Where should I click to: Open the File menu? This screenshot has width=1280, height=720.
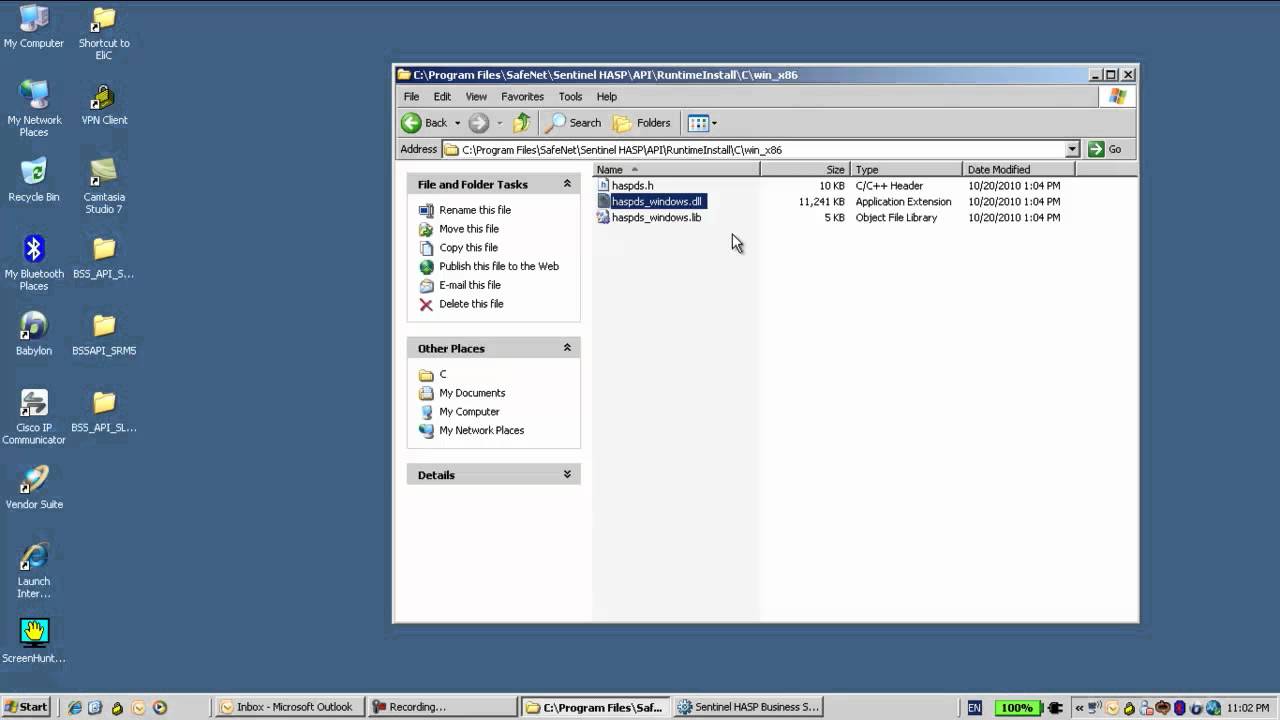coord(411,97)
